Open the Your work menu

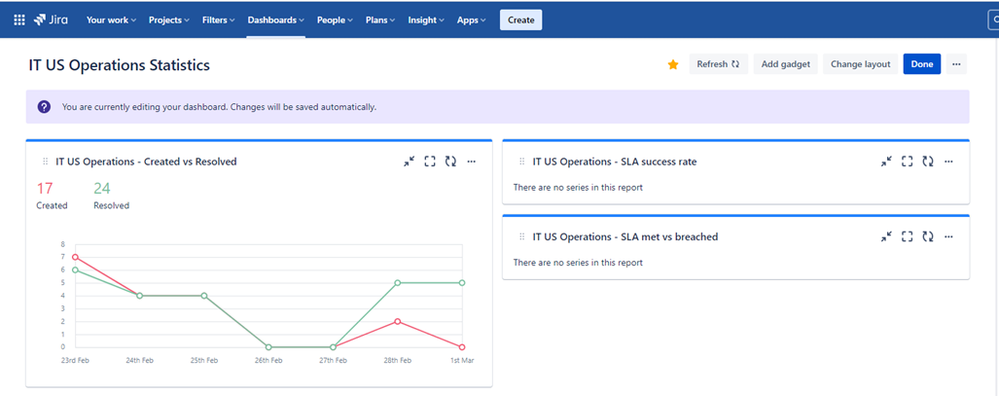pyautogui.click(x=111, y=20)
